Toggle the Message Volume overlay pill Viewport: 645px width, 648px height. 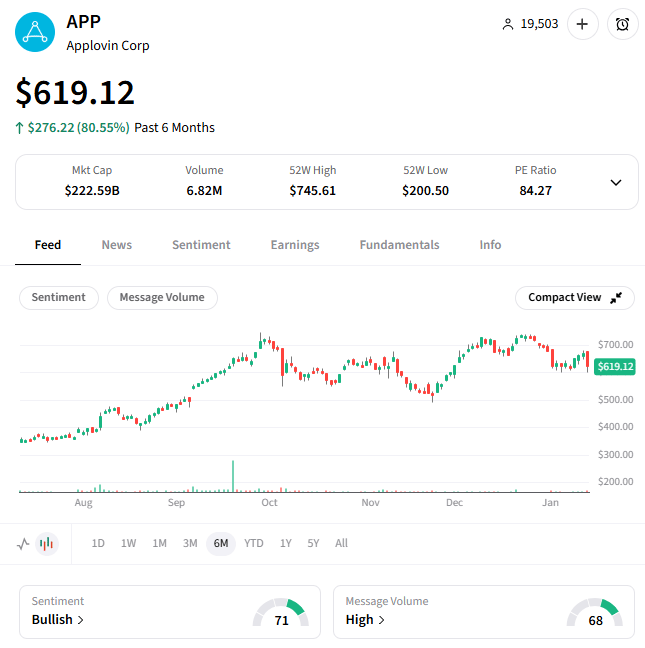(x=162, y=298)
